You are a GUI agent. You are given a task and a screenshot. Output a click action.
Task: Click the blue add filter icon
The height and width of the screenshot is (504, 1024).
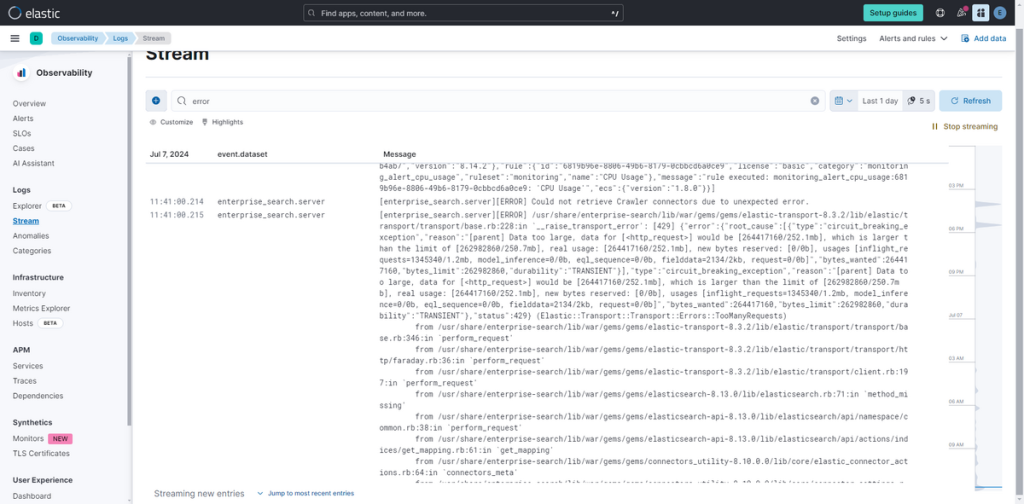coord(156,101)
